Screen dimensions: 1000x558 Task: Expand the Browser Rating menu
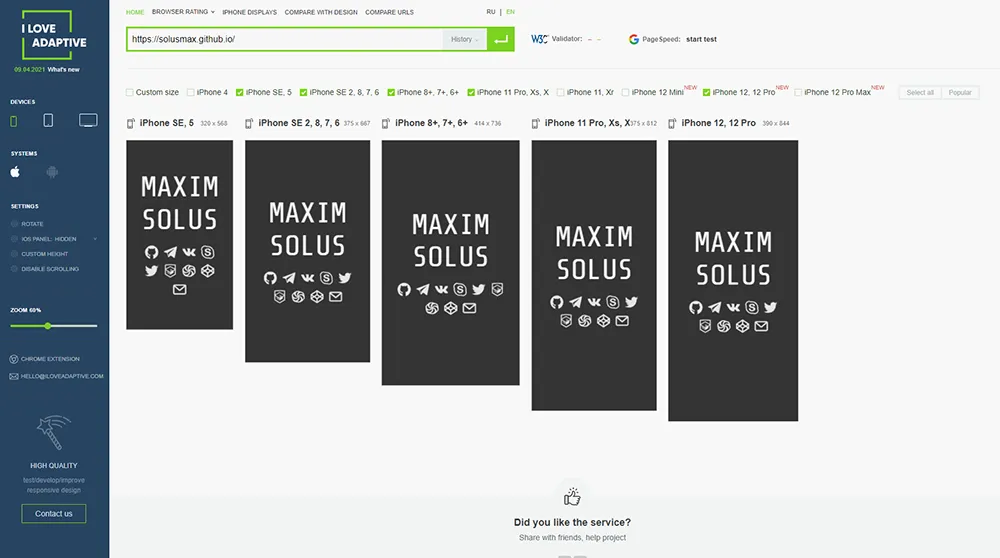coord(183,12)
